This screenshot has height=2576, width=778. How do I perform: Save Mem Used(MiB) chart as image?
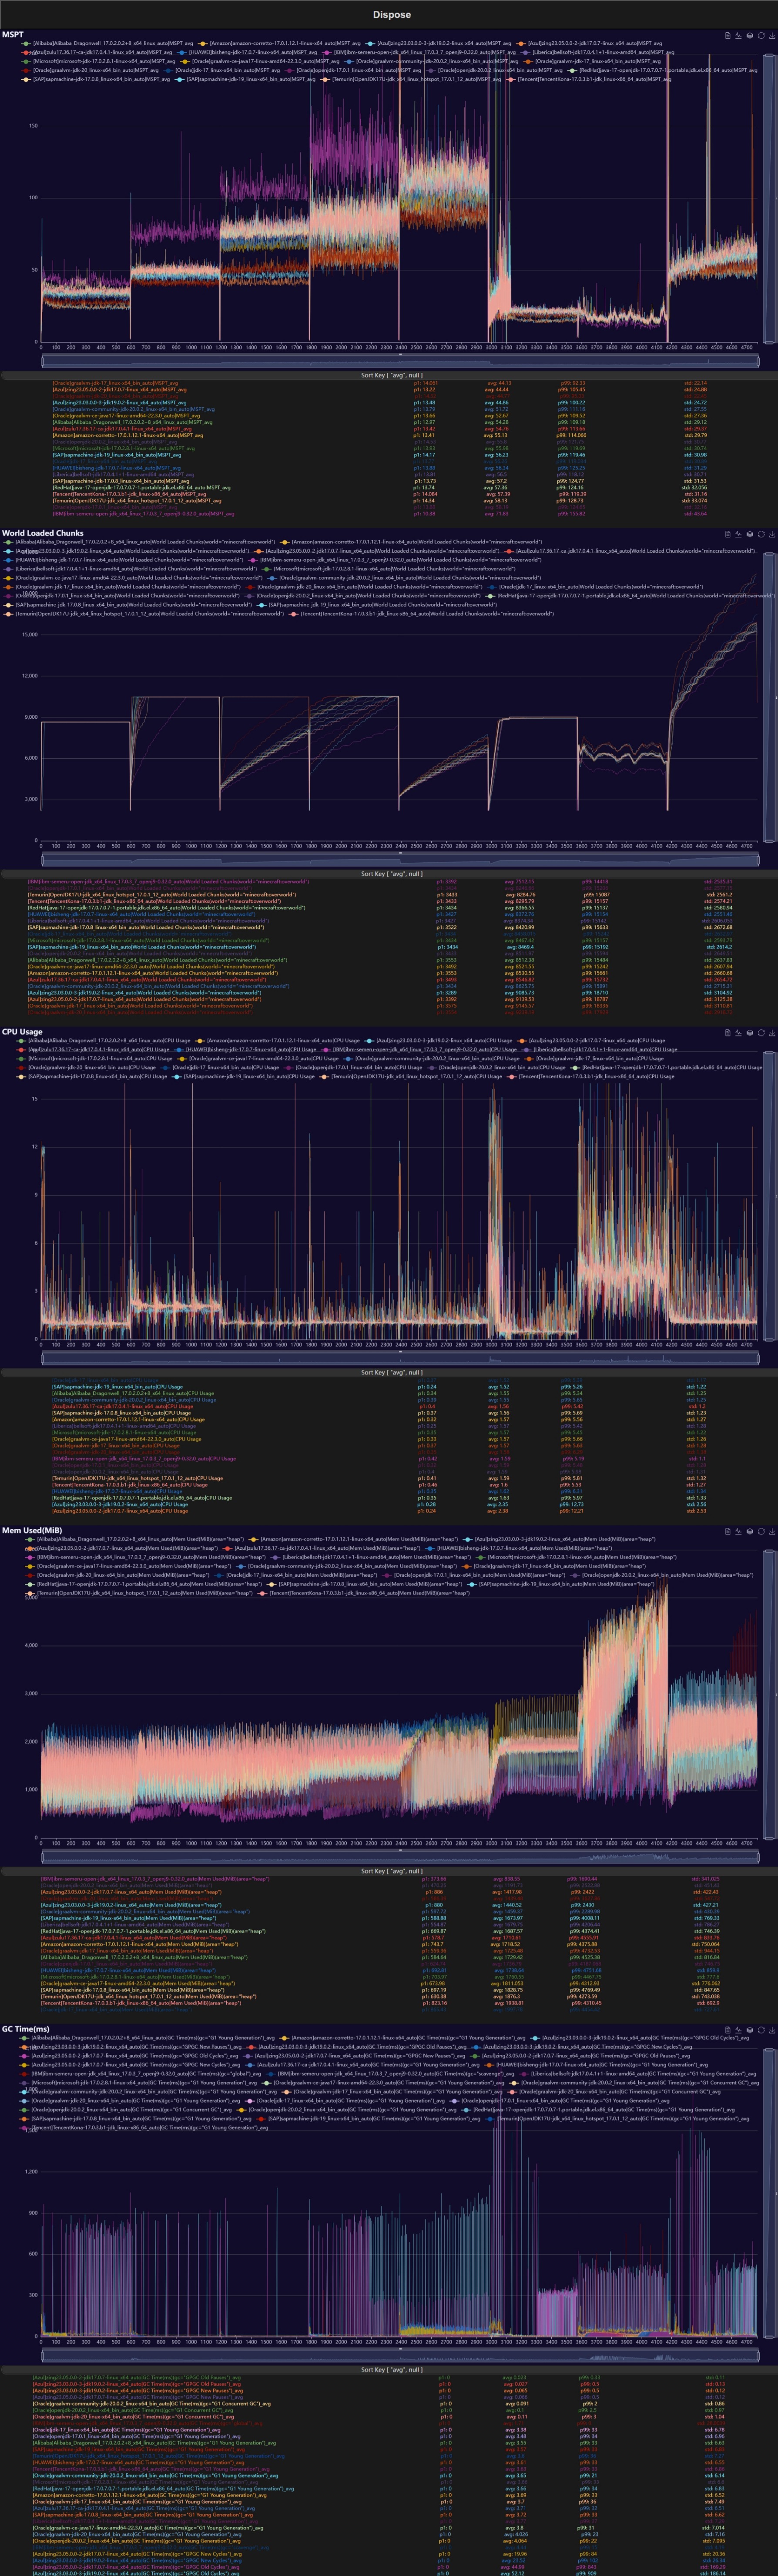(x=772, y=1531)
